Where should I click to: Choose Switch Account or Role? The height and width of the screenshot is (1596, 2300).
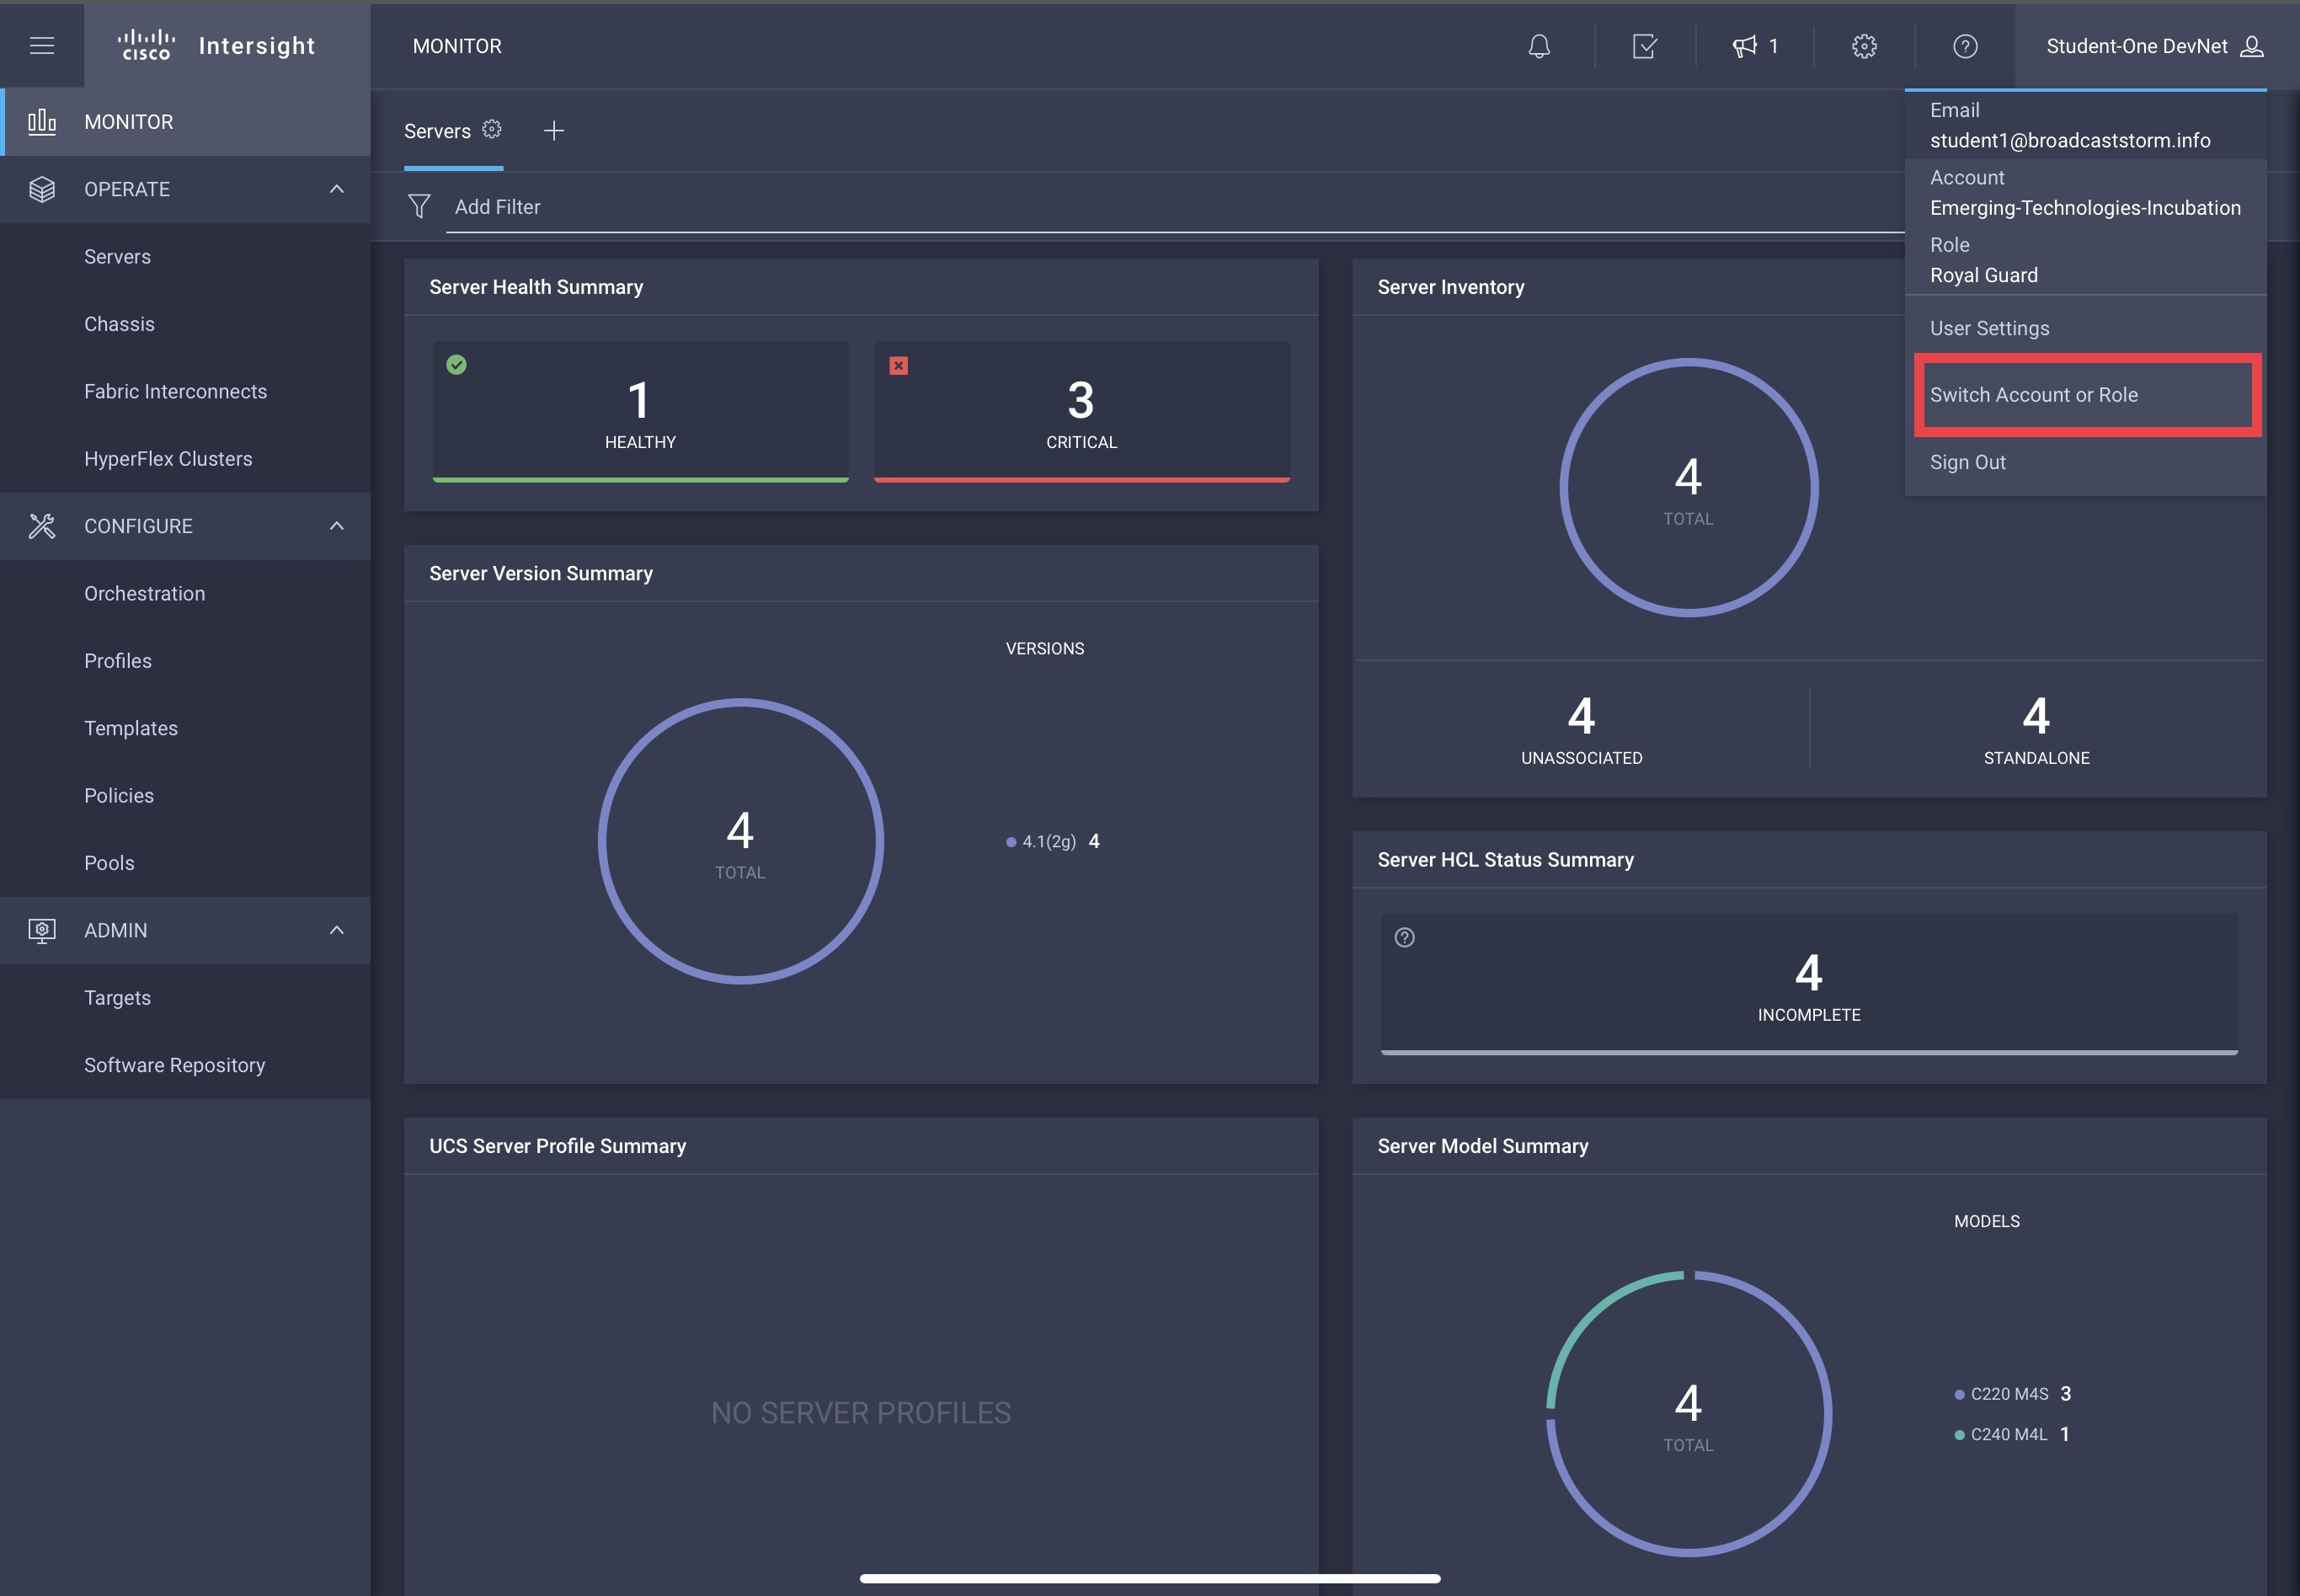pos(2085,395)
